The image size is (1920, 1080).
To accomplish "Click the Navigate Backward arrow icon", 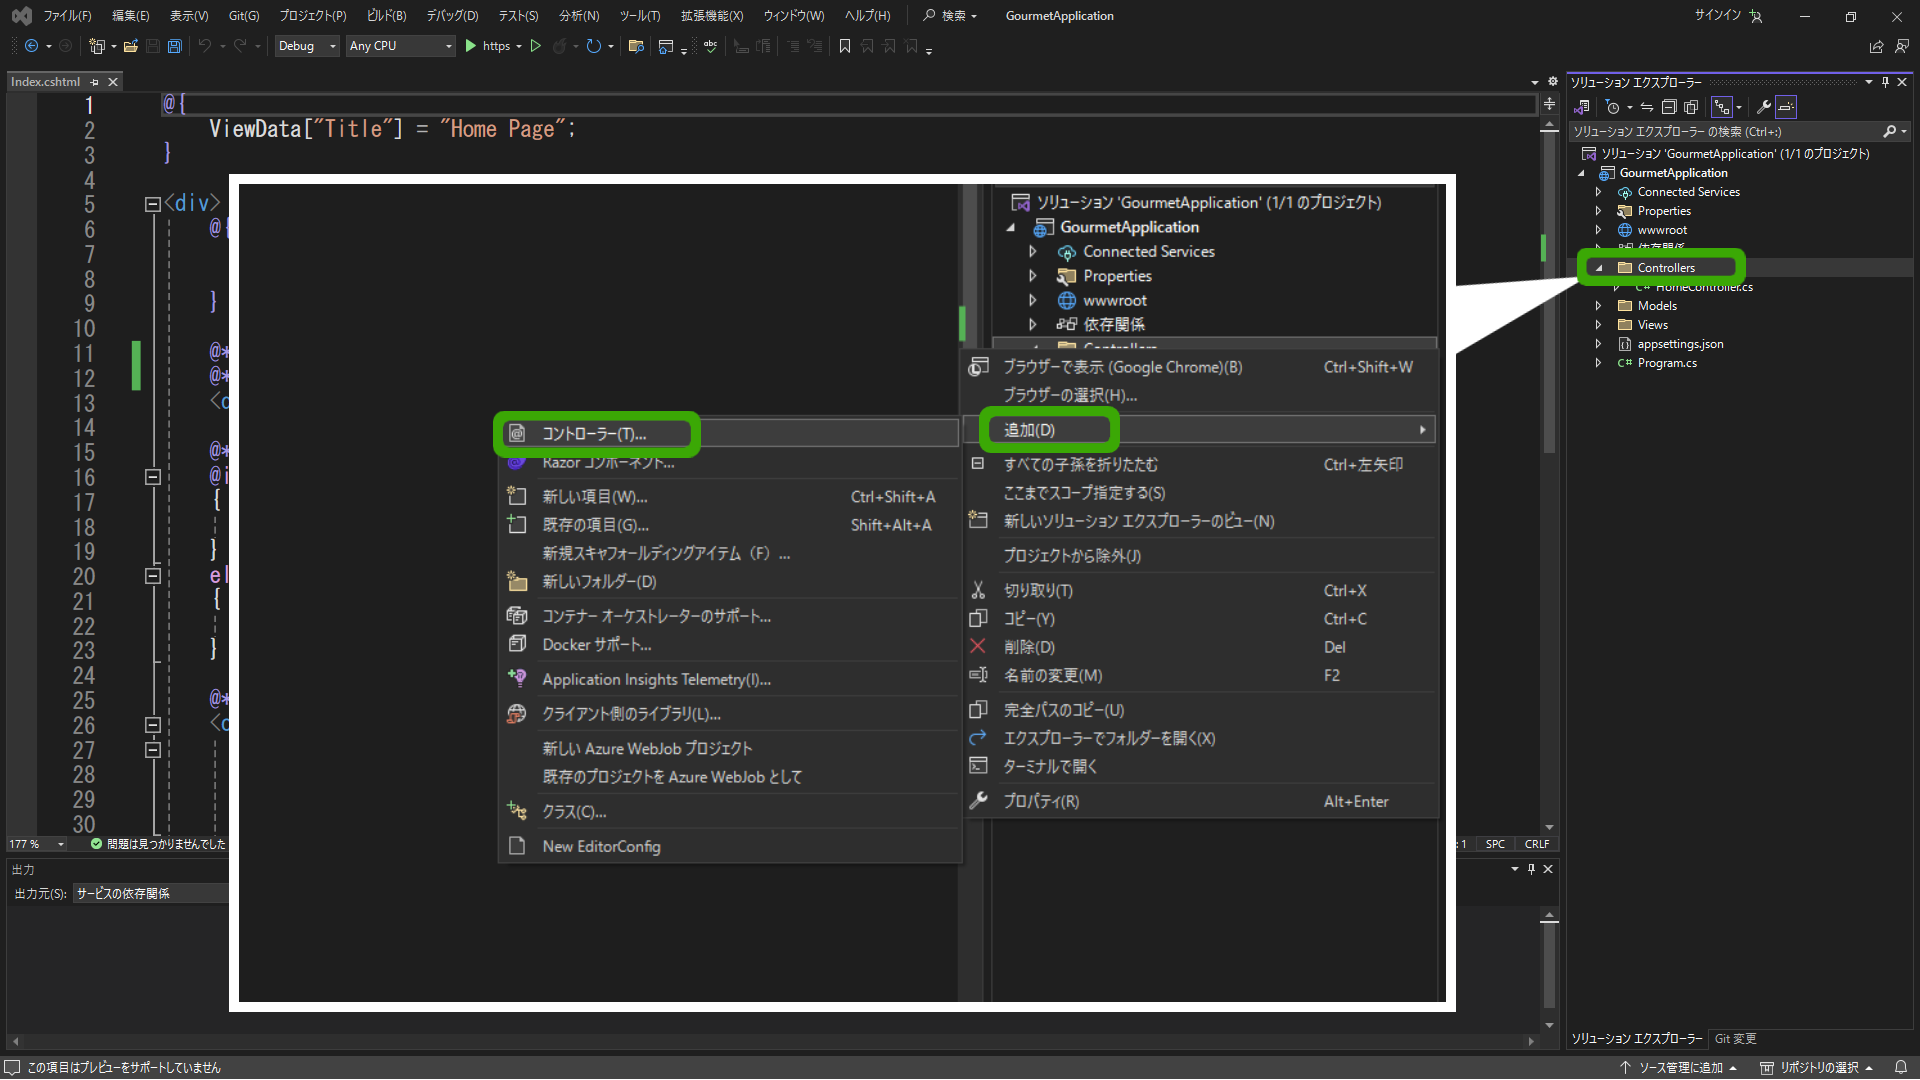I will (31, 46).
